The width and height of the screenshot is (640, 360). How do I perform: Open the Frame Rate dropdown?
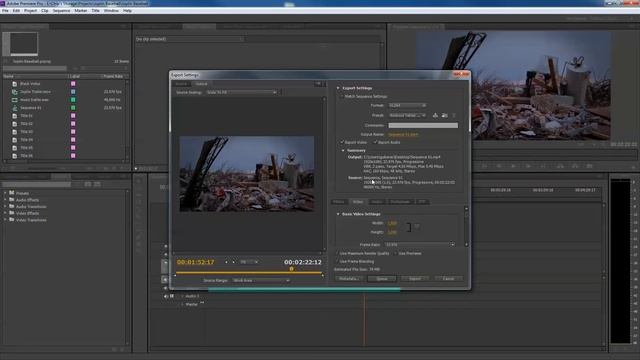point(420,244)
